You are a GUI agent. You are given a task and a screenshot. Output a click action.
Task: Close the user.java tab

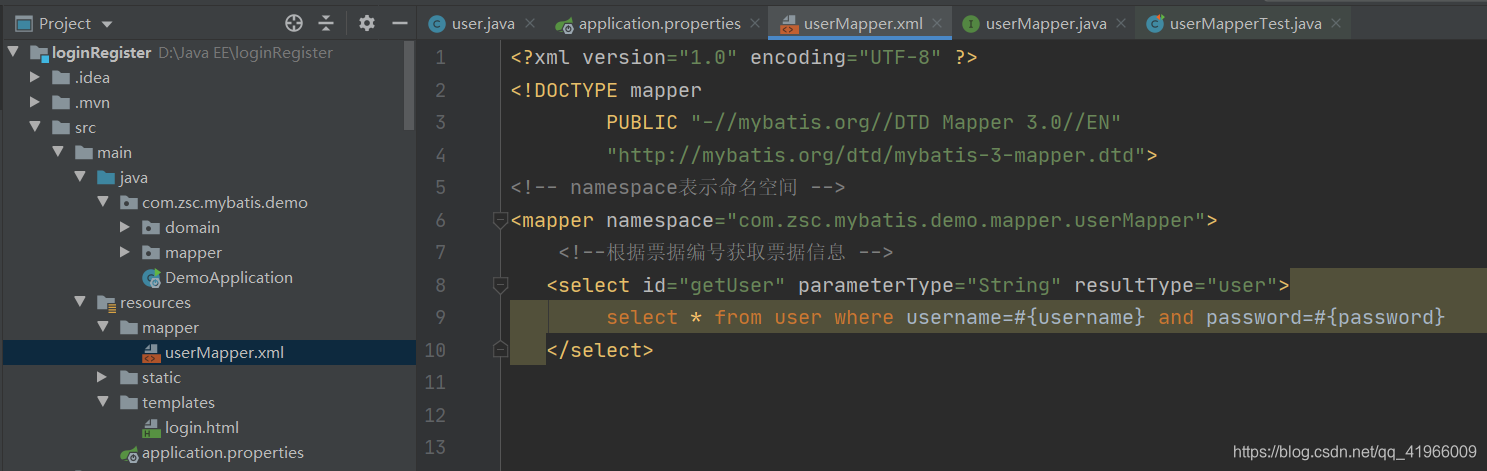[529, 24]
